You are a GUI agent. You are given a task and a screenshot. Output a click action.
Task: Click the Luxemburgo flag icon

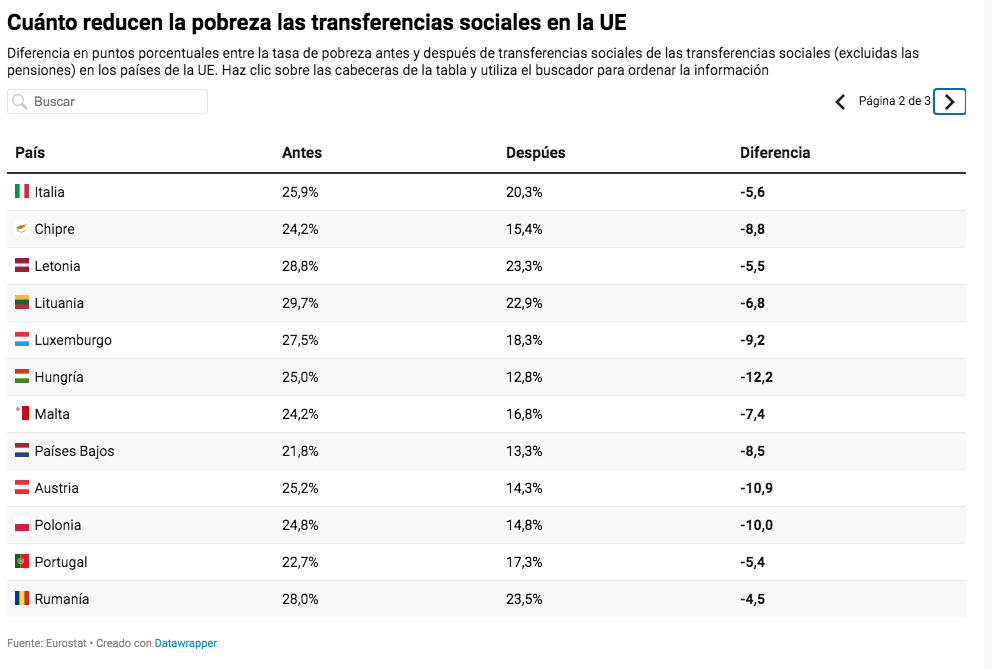click(x=22, y=340)
